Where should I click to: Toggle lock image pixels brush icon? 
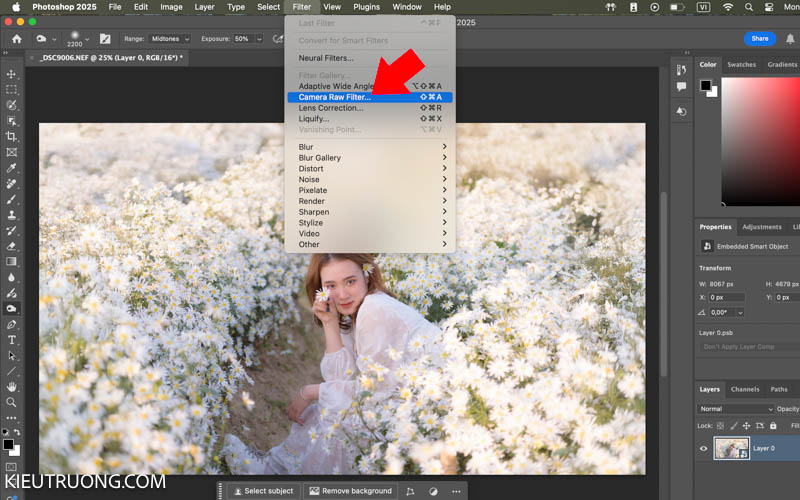click(x=734, y=426)
